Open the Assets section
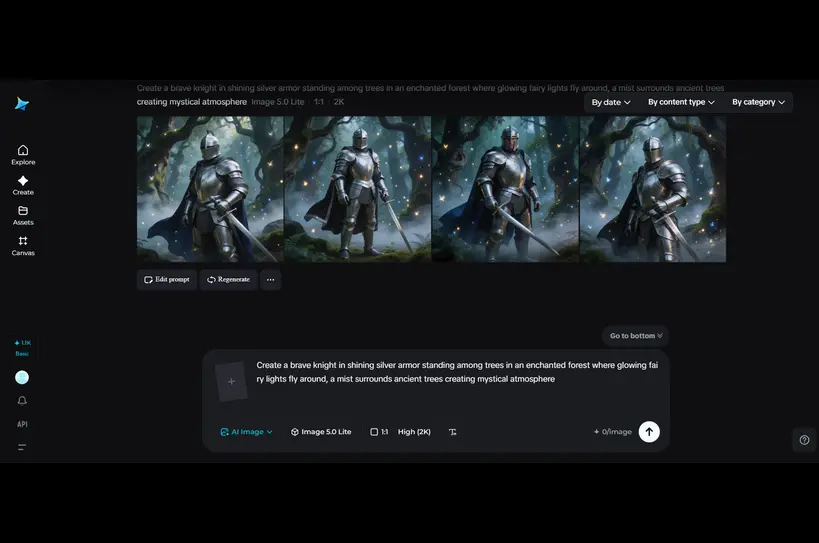This screenshot has height=543, width=819. [23, 216]
